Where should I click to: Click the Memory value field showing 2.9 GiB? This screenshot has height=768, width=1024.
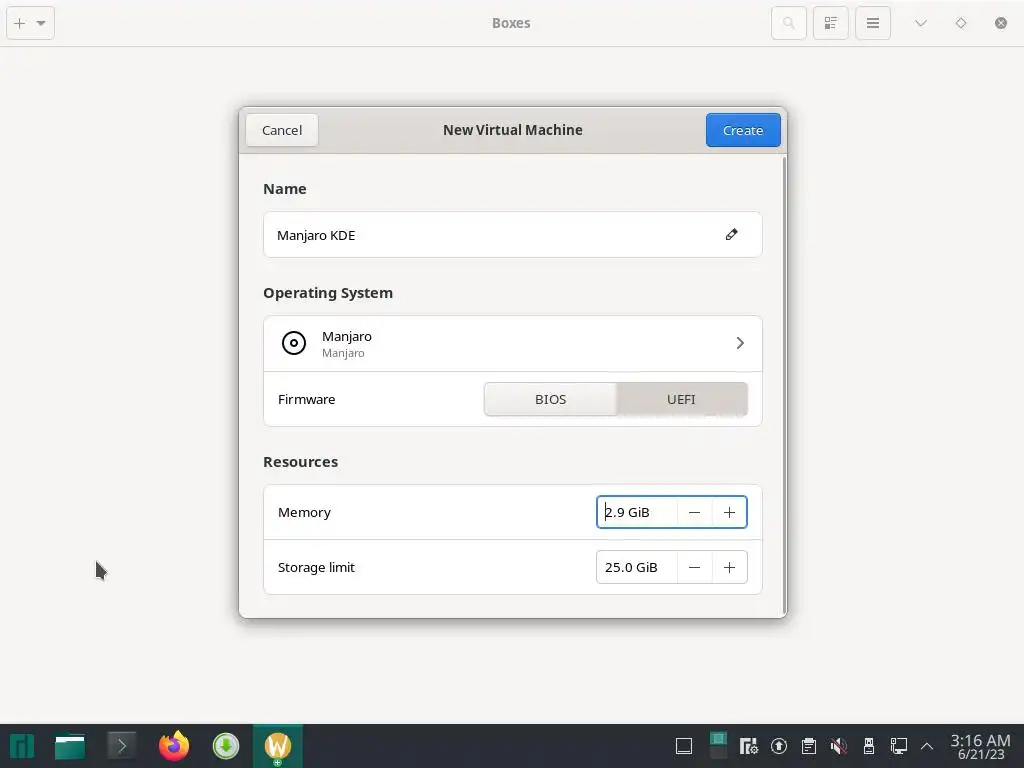coord(637,512)
